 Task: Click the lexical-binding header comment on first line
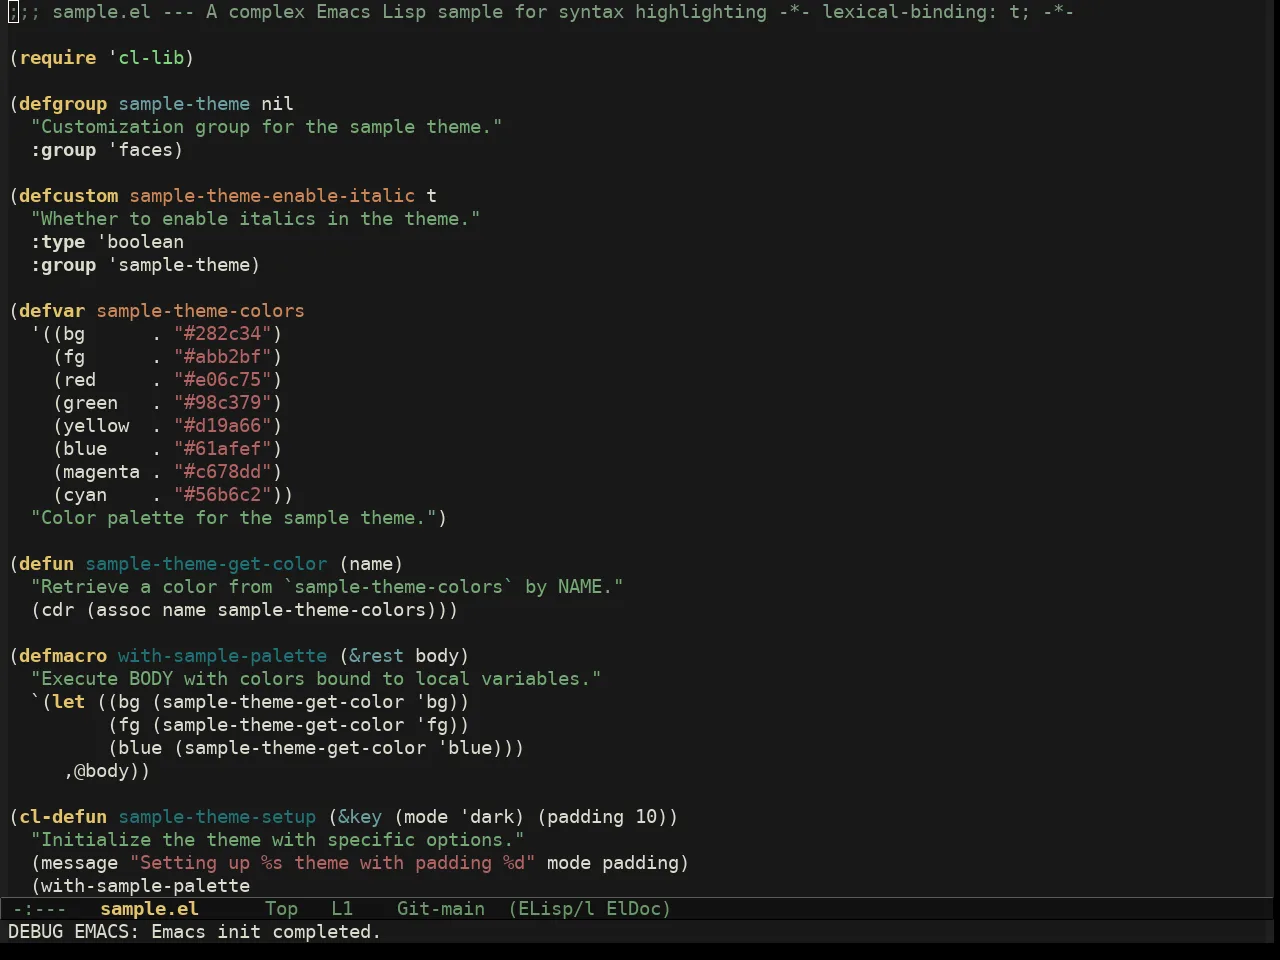[x=926, y=11]
